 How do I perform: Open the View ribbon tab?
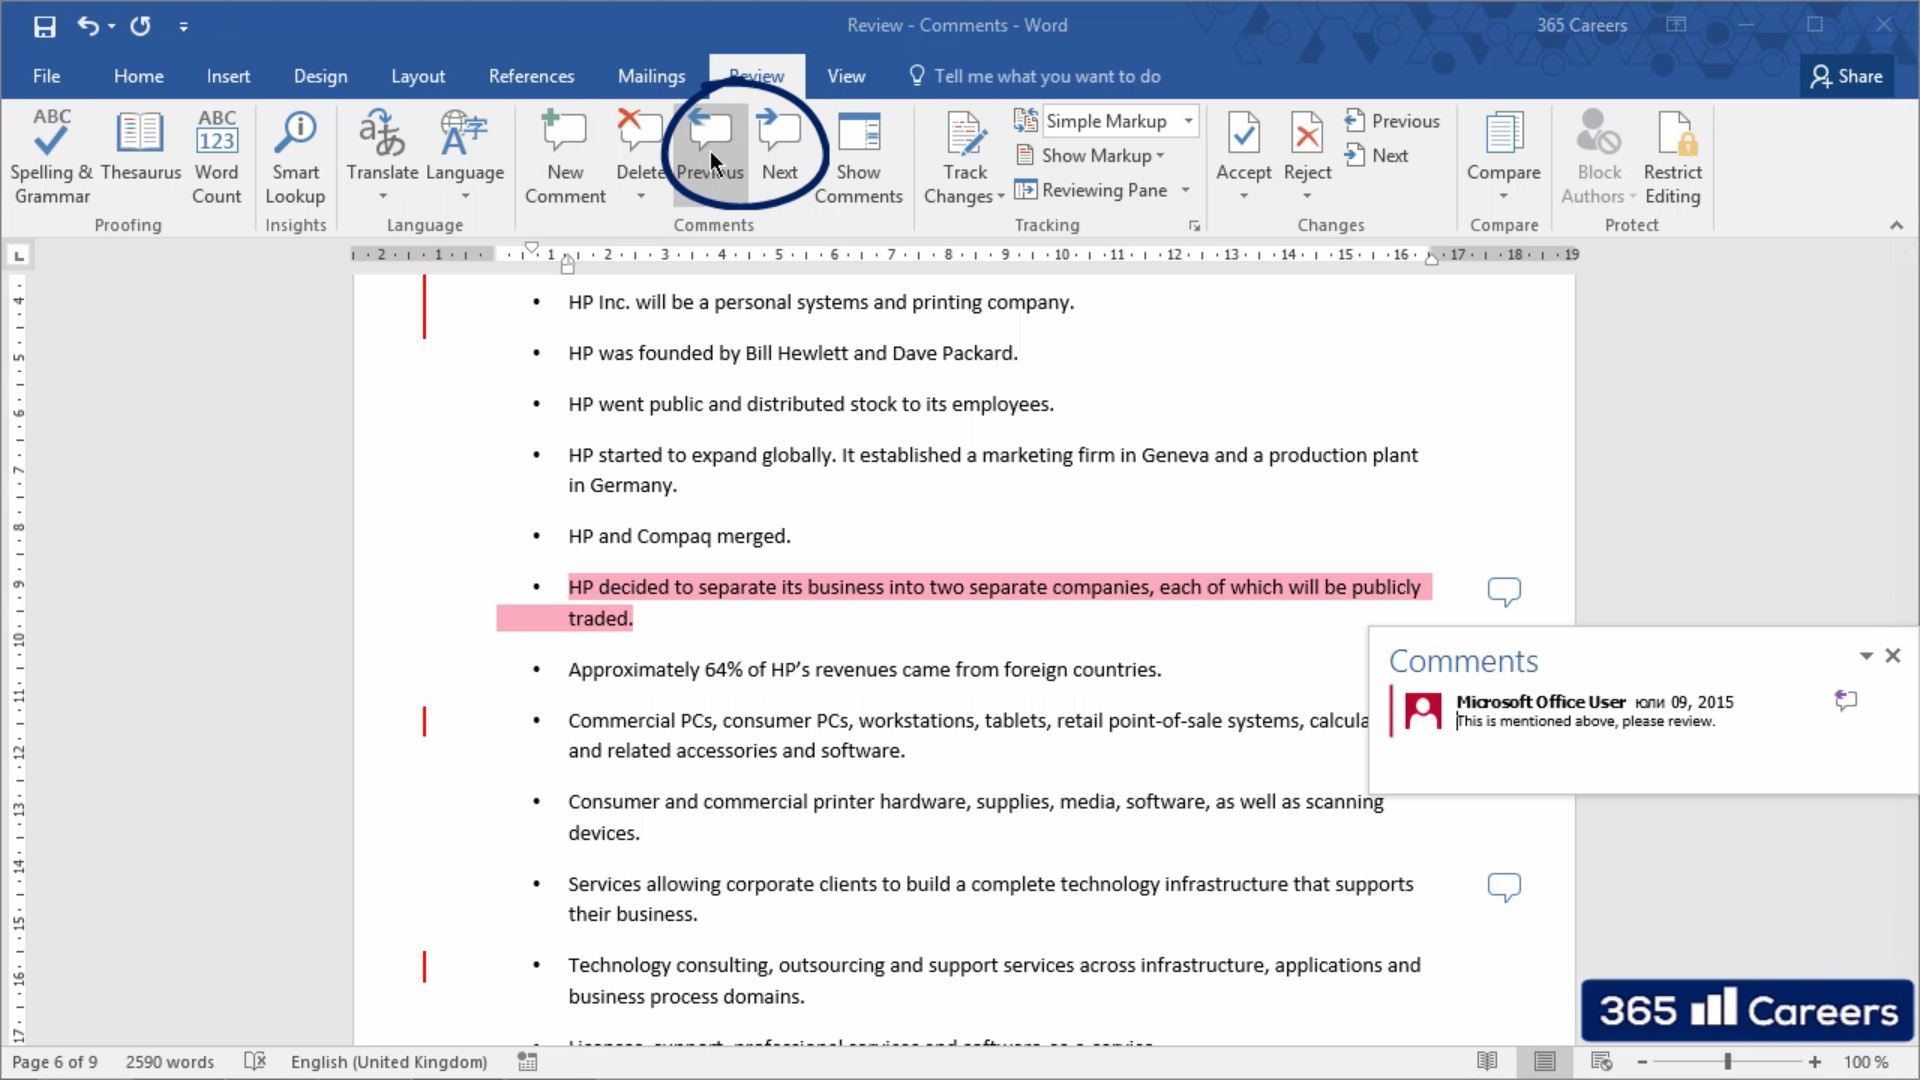(x=845, y=75)
